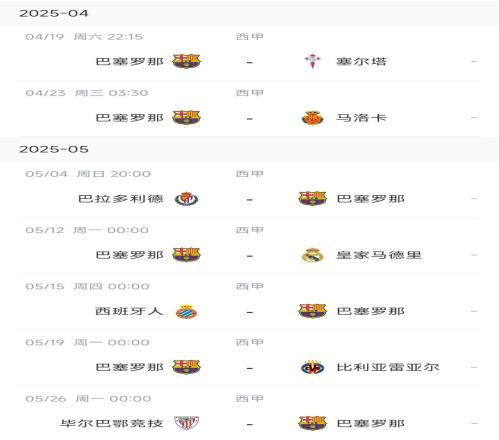Screen dimensions: 500x440
Task: Click the Villarreal crest icon
Action: click(312, 368)
